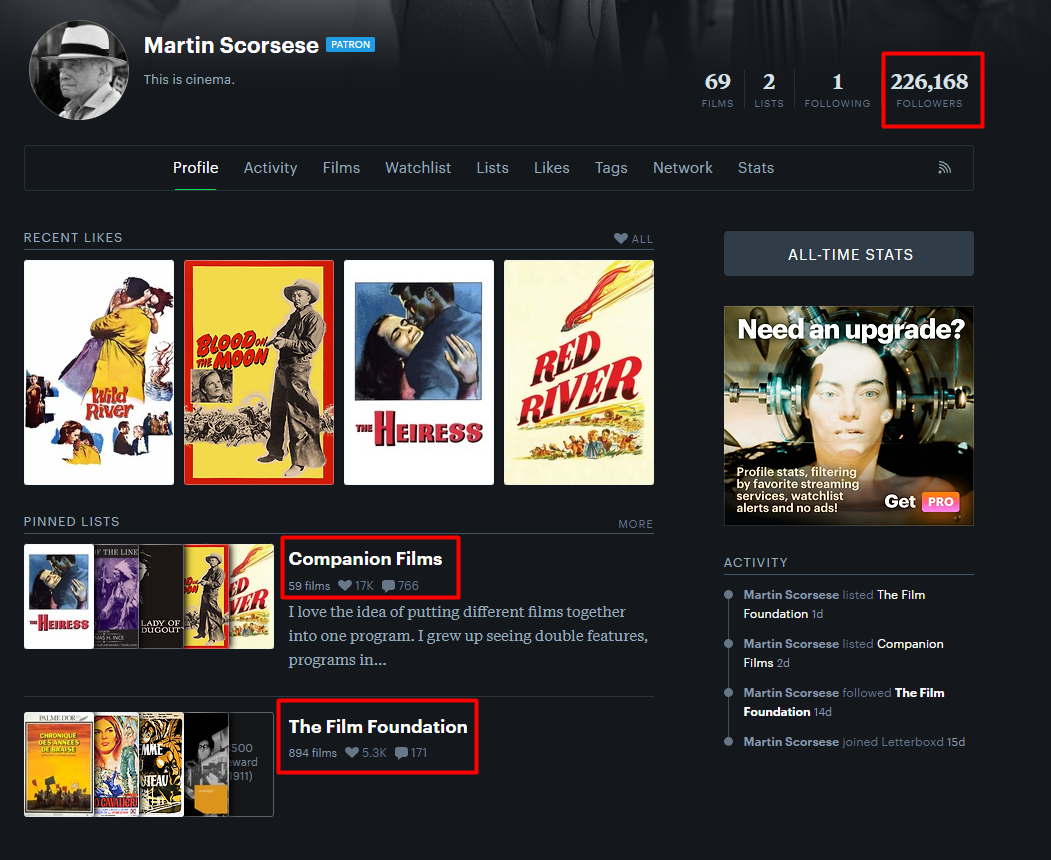1051x860 pixels.
Task: Click the Get PRO upgrade button
Action: (x=921, y=501)
